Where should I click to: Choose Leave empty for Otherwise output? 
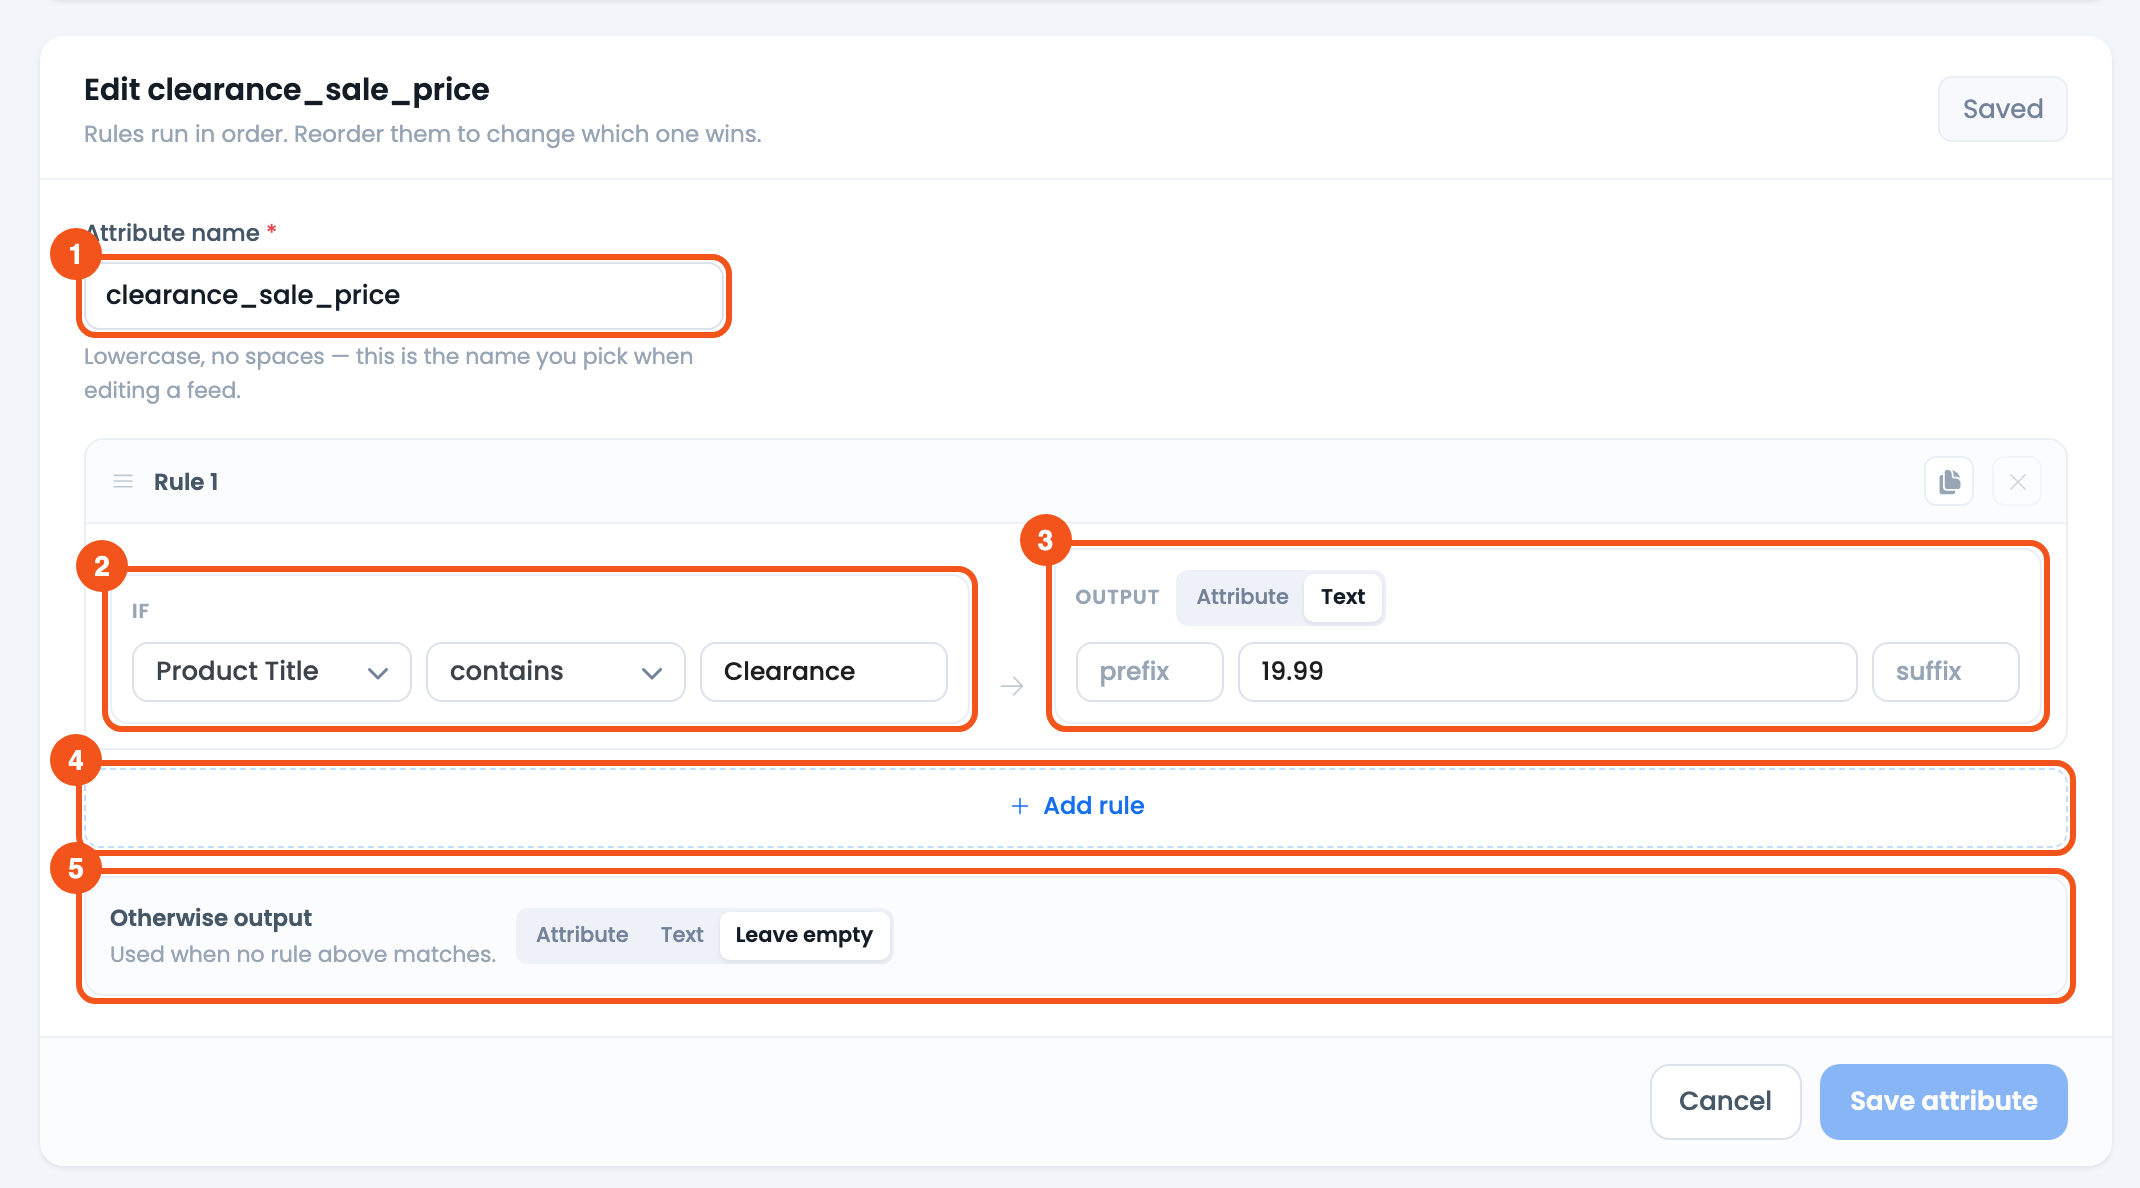(804, 935)
